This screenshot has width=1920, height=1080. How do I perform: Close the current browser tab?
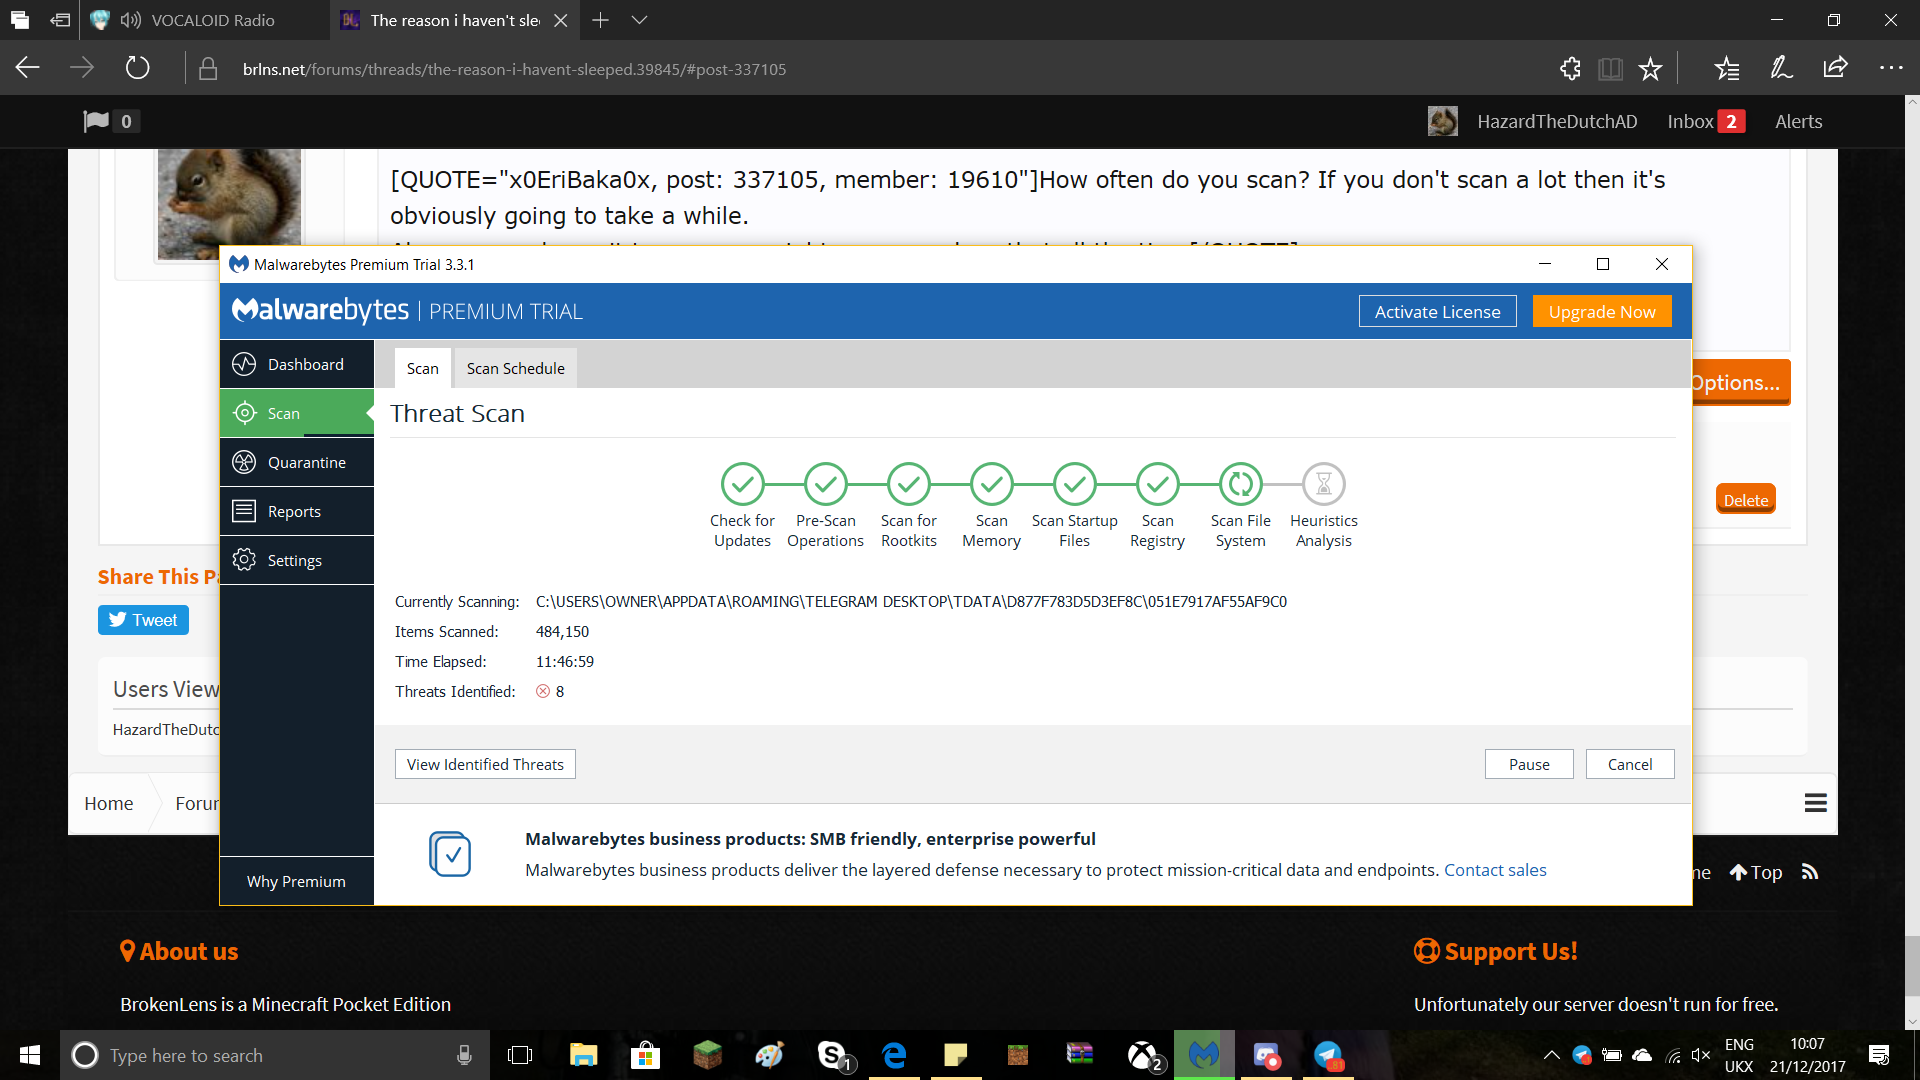tap(561, 20)
